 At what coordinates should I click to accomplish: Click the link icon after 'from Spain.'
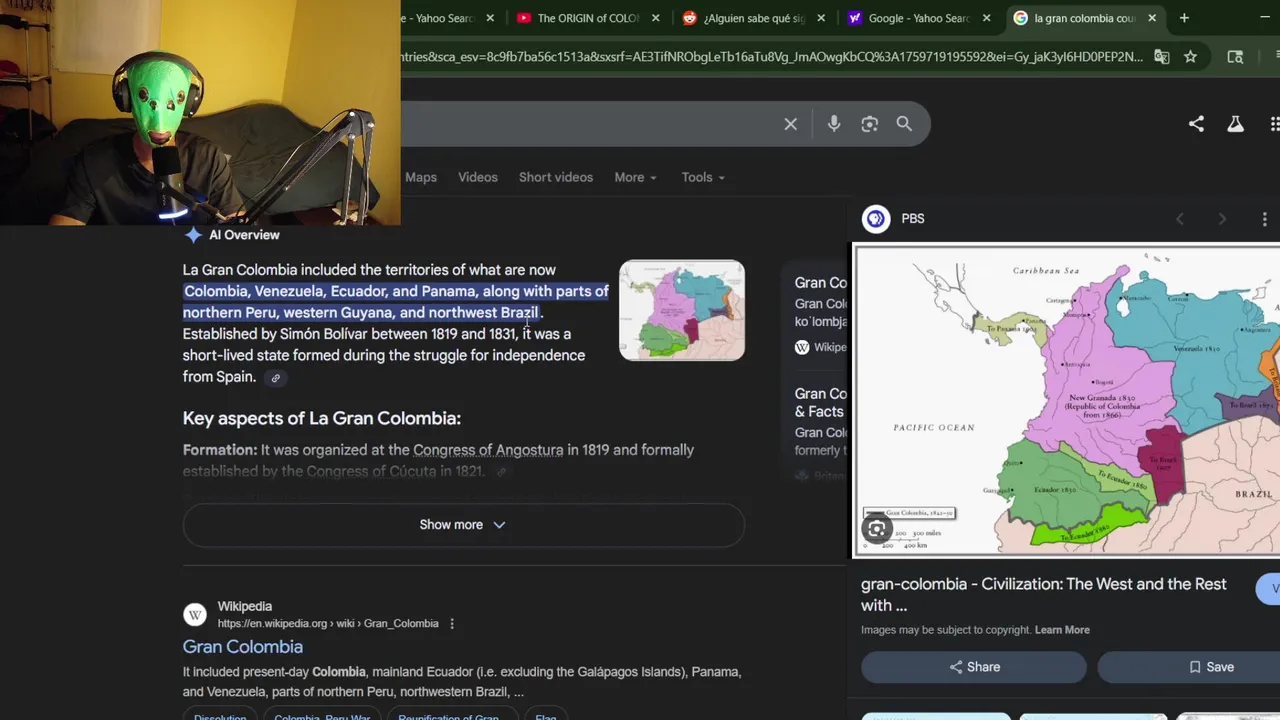[275, 378]
